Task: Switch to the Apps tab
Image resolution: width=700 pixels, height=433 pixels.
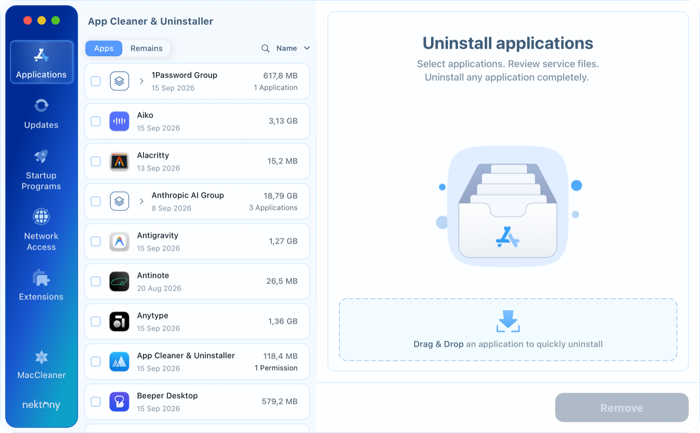Action: pos(104,48)
